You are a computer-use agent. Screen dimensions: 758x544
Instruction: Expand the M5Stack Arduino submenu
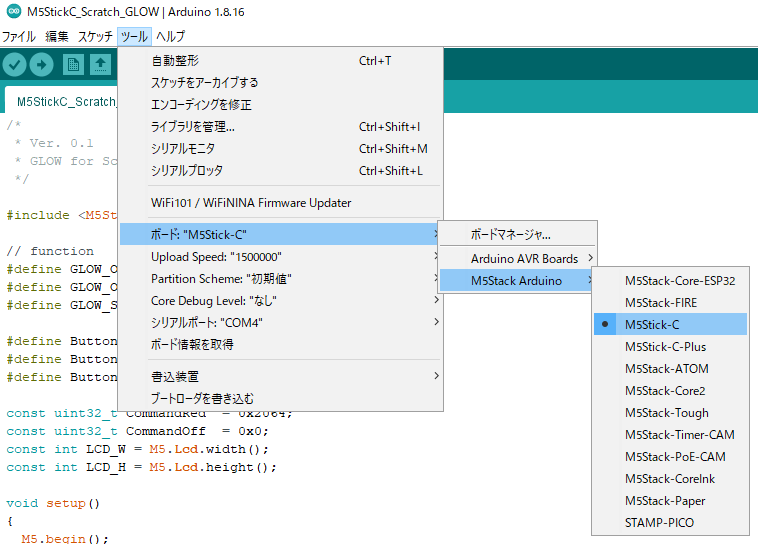(x=518, y=280)
